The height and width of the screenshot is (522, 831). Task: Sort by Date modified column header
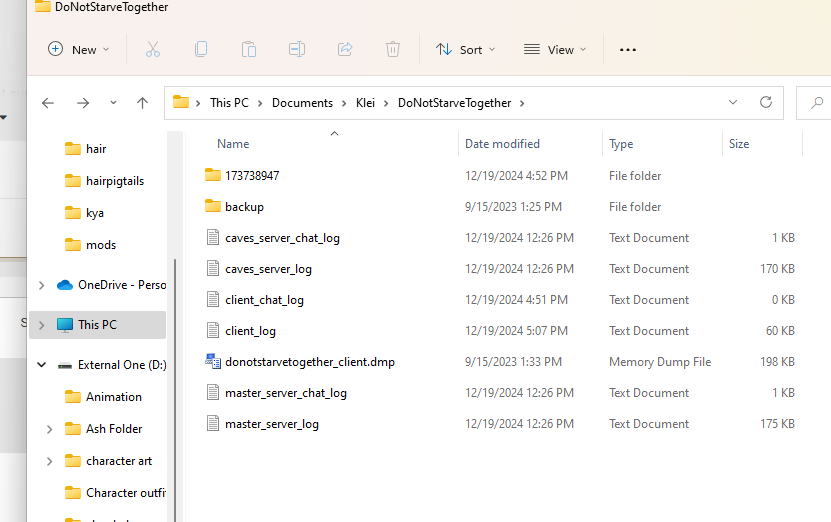pos(502,144)
